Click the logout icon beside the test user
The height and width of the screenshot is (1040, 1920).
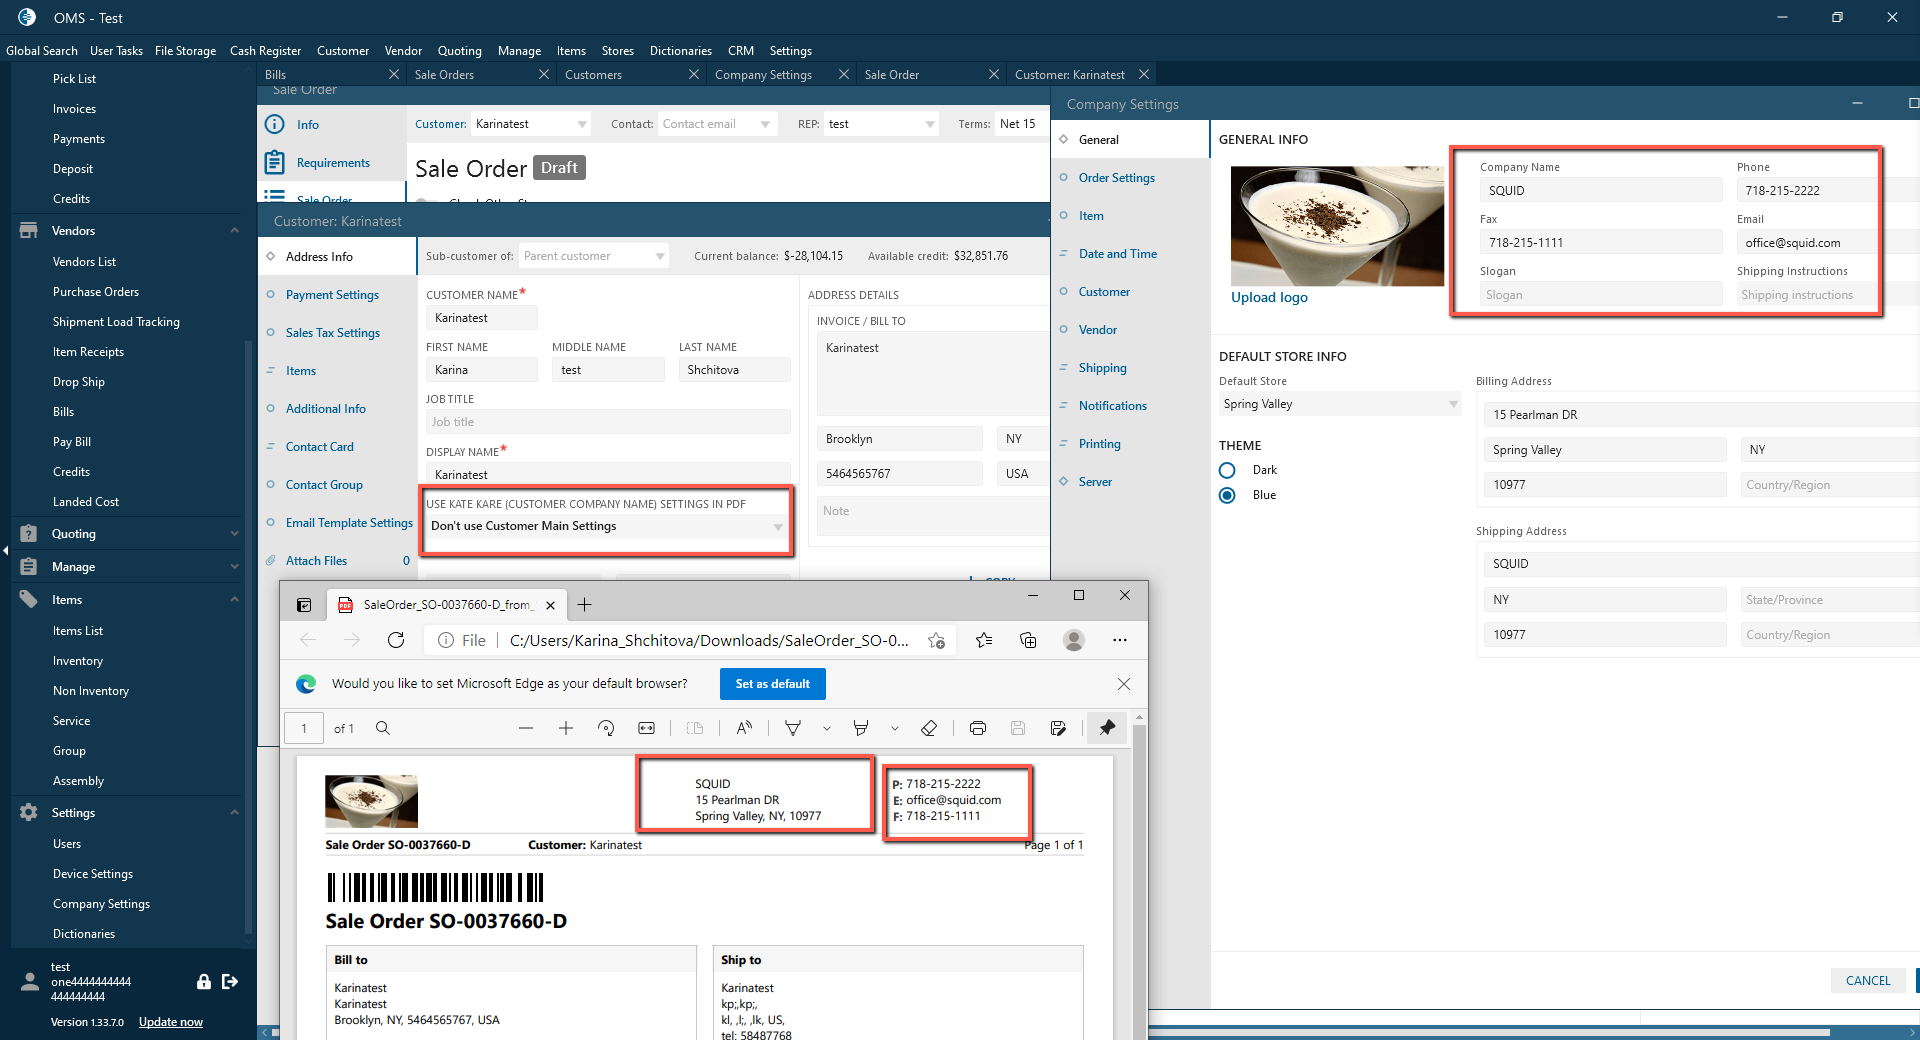coord(230,982)
